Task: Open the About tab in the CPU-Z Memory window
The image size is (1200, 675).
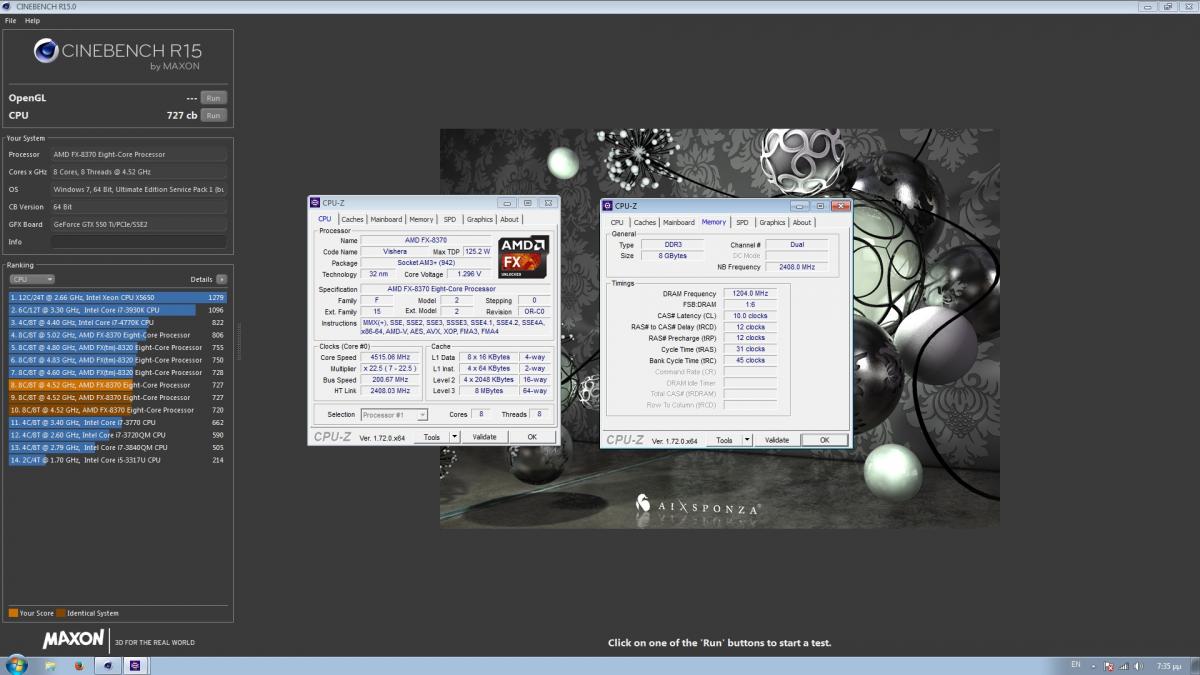Action: pyautogui.click(x=802, y=222)
